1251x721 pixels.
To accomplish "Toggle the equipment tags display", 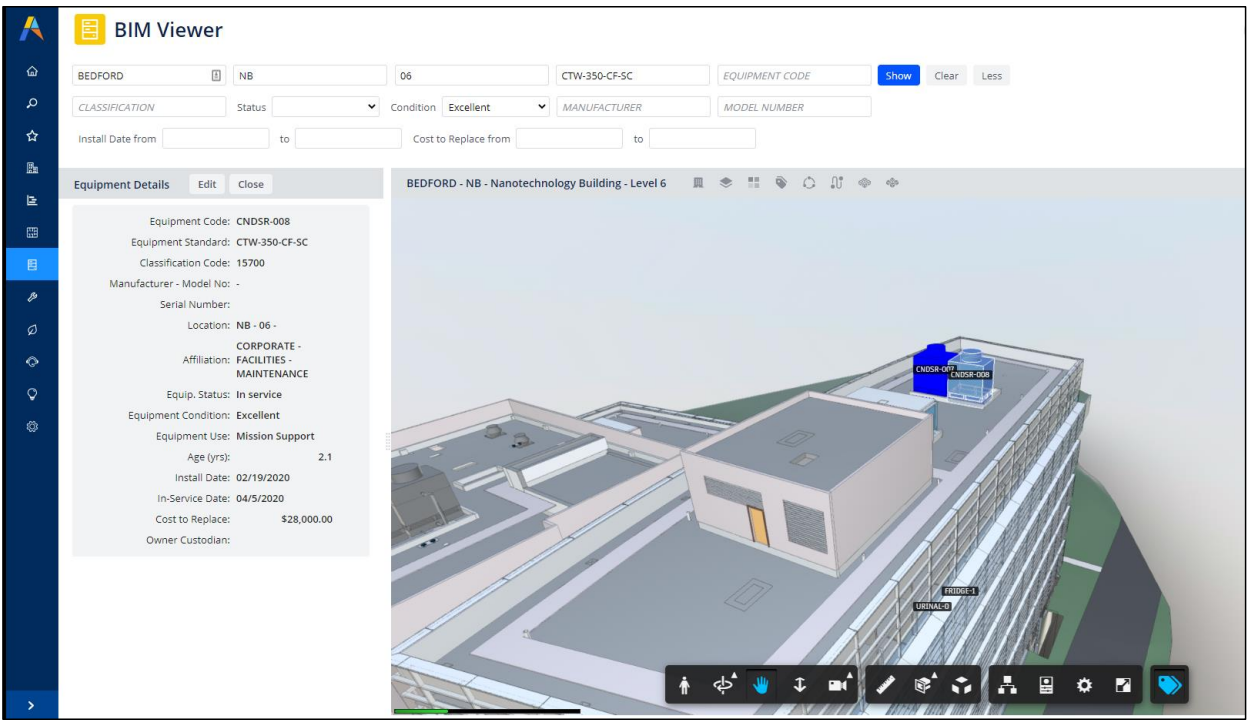I will tap(1168, 686).
